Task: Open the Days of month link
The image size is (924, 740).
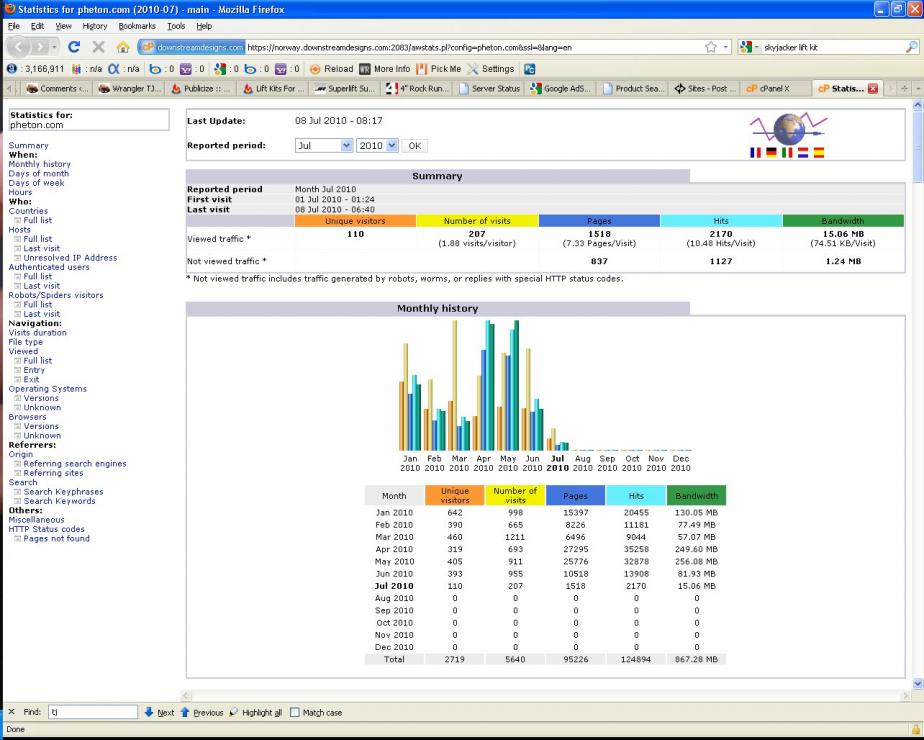Action: (38, 174)
